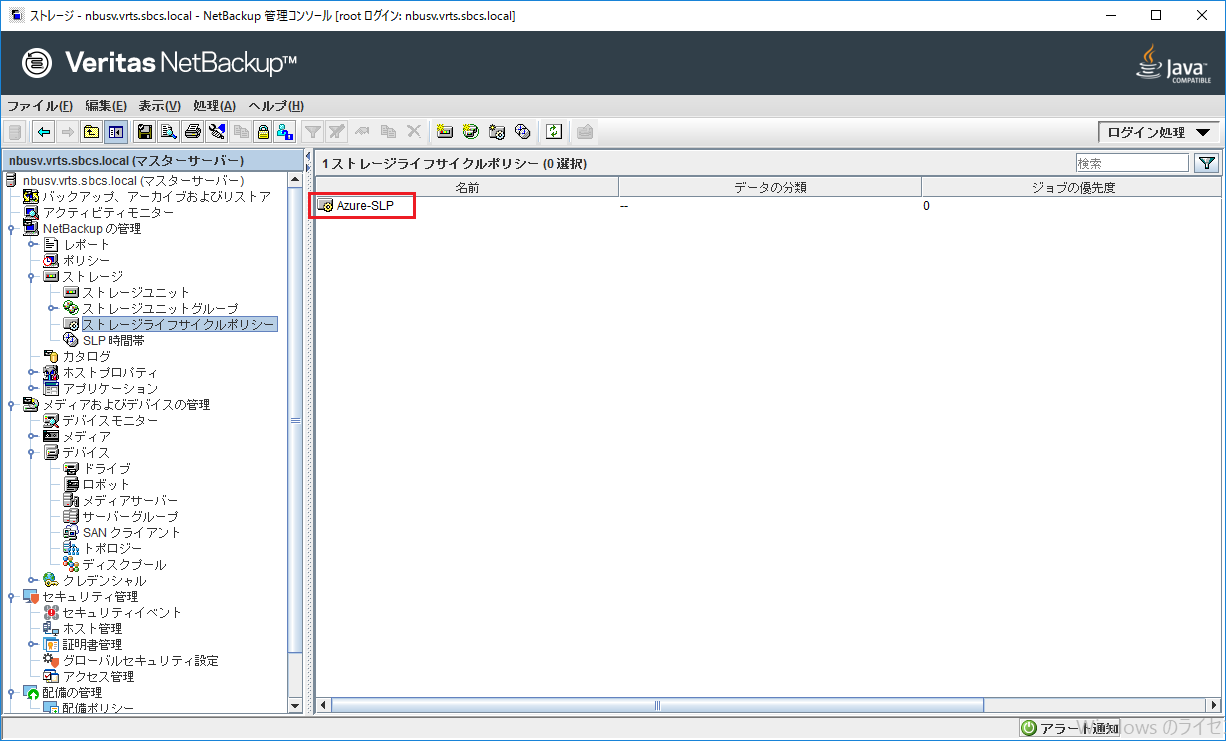Click the new storage unit group toolbar icon

470,131
